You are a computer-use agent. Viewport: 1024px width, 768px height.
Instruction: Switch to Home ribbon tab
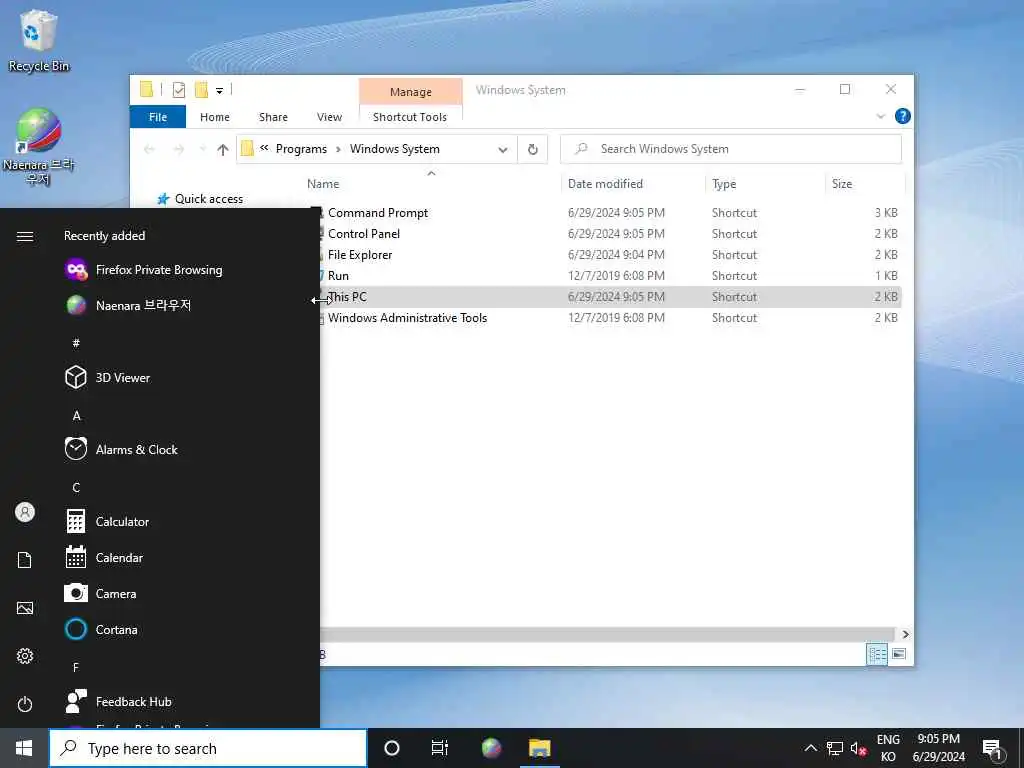[x=215, y=117]
